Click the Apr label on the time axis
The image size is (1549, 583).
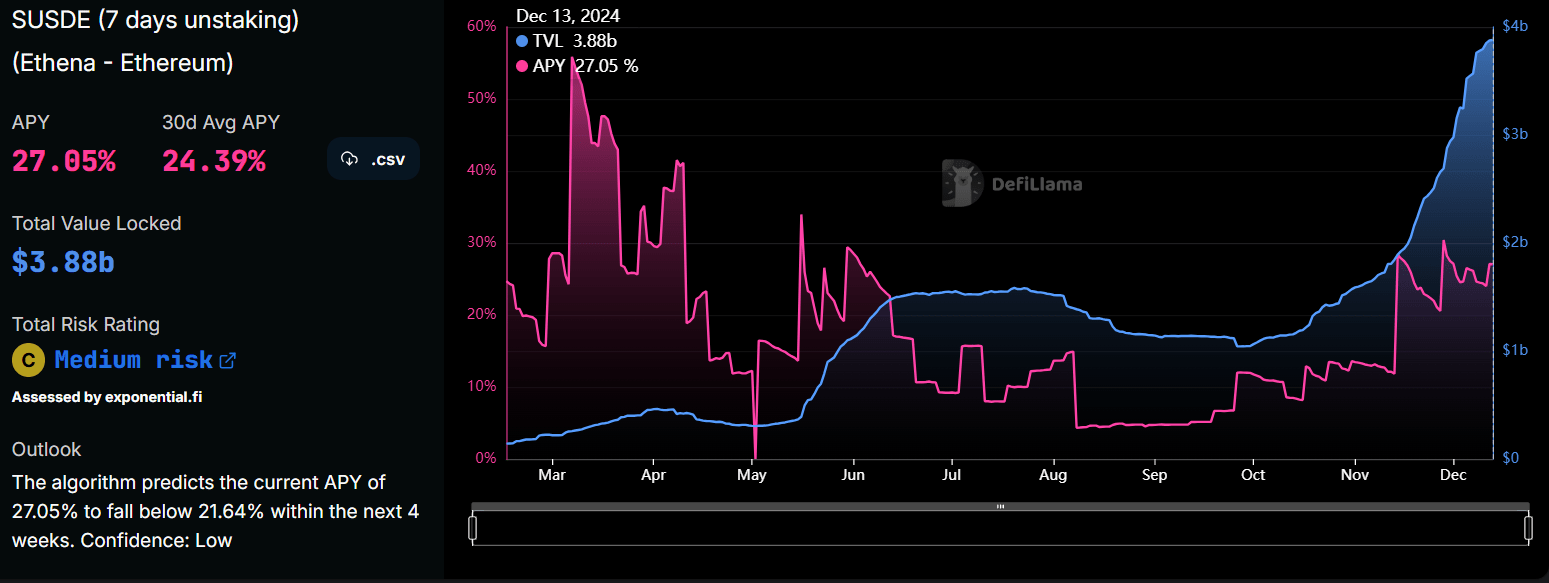click(653, 475)
